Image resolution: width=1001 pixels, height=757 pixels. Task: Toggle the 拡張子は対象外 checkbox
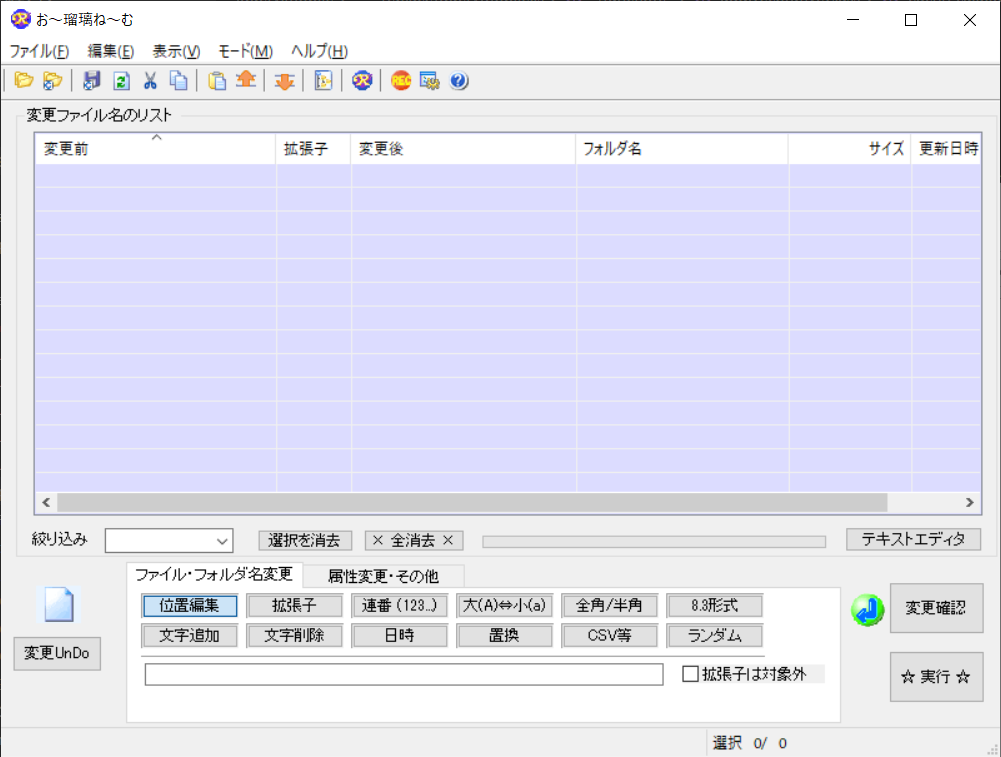pyautogui.click(x=690, y=674)
